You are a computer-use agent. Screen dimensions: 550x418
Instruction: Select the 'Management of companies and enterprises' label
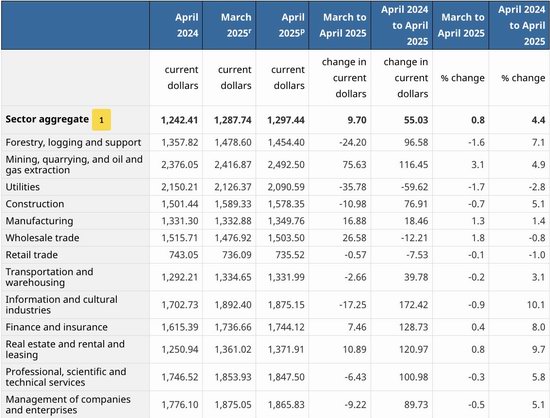point(68,405)
